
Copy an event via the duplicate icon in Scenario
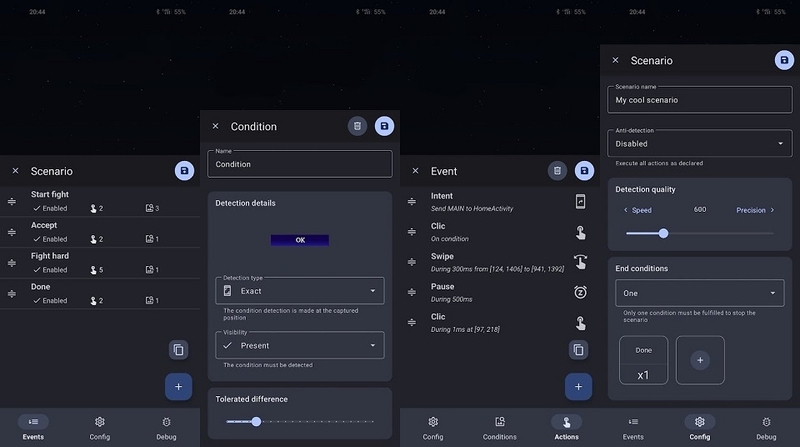click(x=178, y=350)
